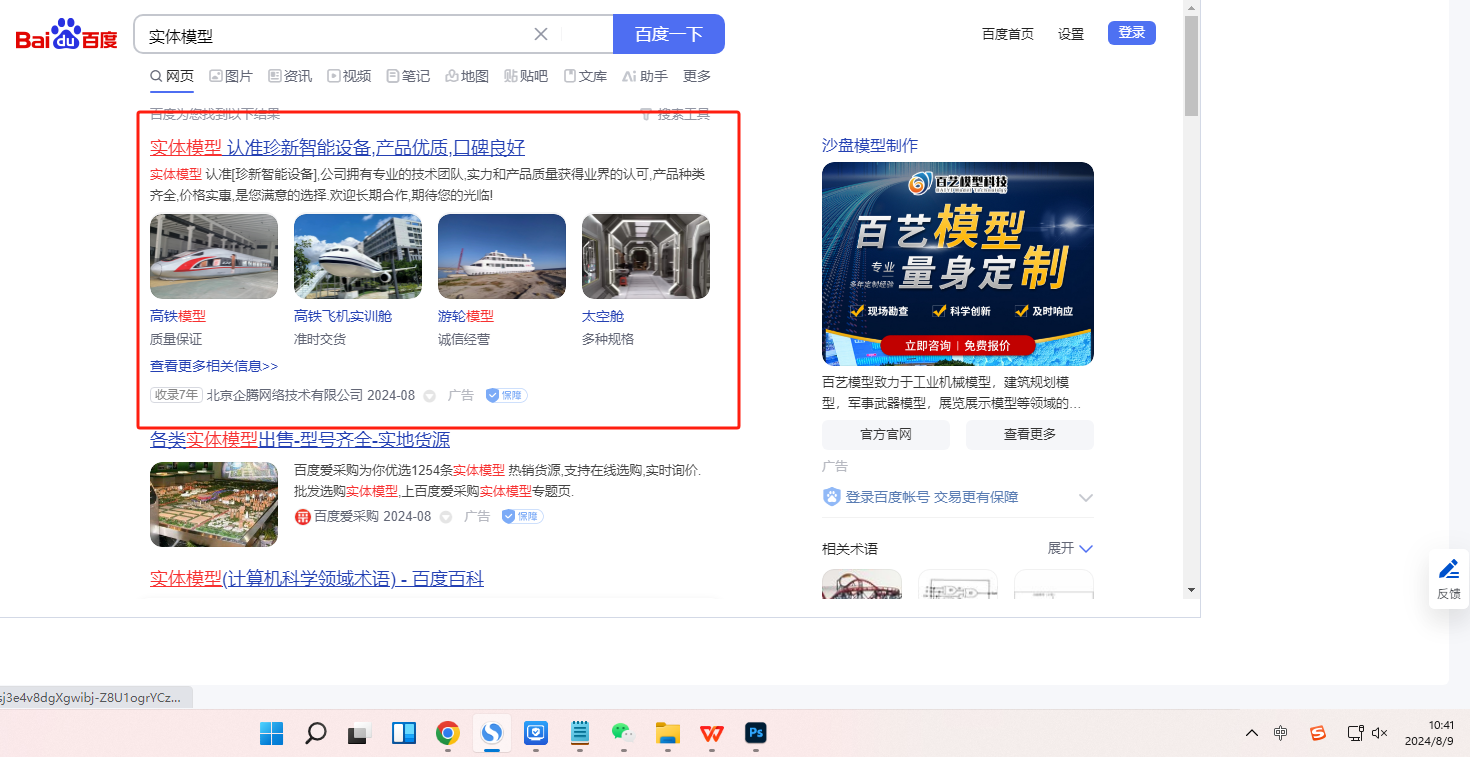Image resolution: width=1470 pixels, height=757 pixels.
Task: Open the 查看更多相关信息>> link
Action: pos(214,366)
